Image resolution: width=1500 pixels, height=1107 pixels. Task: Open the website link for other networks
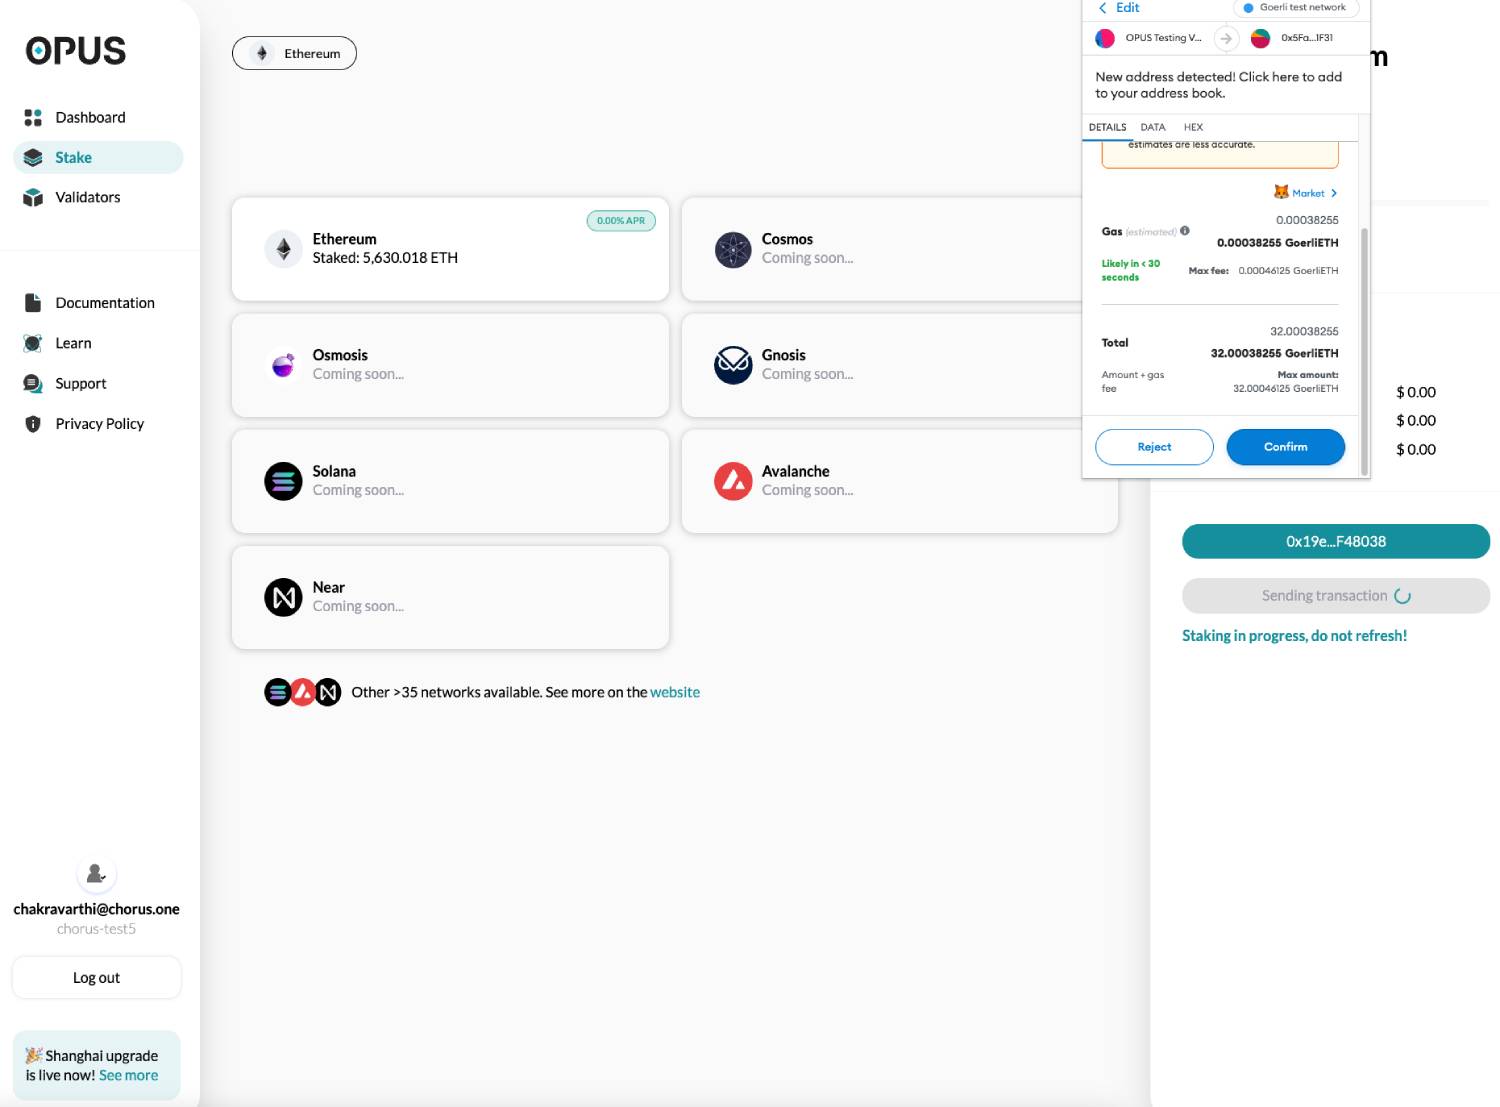point(675,692)
